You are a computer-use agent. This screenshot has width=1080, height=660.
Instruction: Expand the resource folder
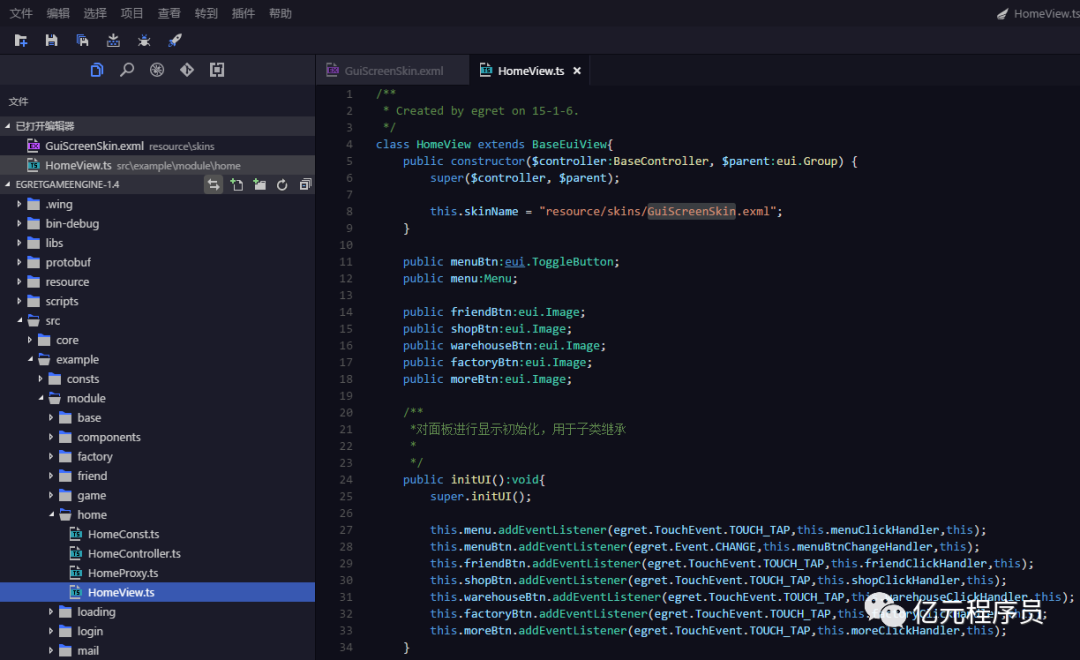pyautogui.click(x=19, y=282)
